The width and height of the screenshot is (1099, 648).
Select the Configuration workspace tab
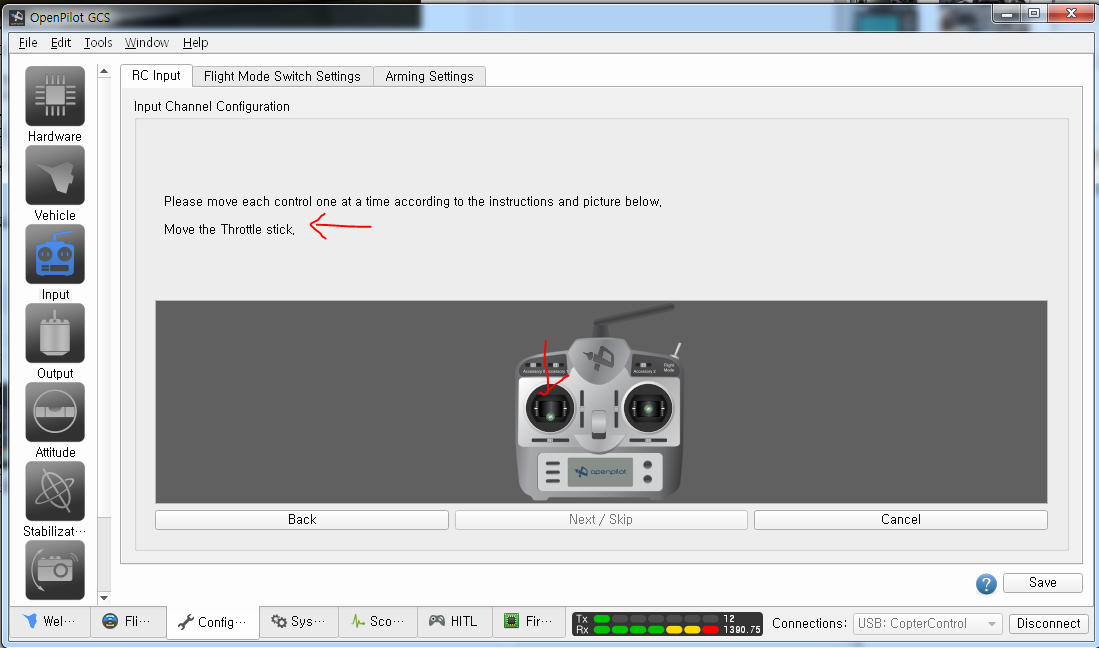point(213,622)
